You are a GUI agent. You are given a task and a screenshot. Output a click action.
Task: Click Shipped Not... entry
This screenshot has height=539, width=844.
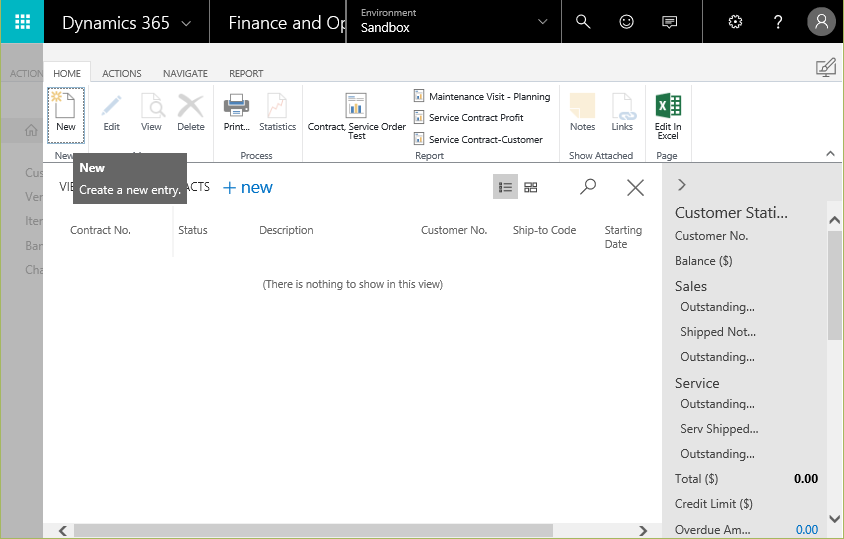point(718,332)
